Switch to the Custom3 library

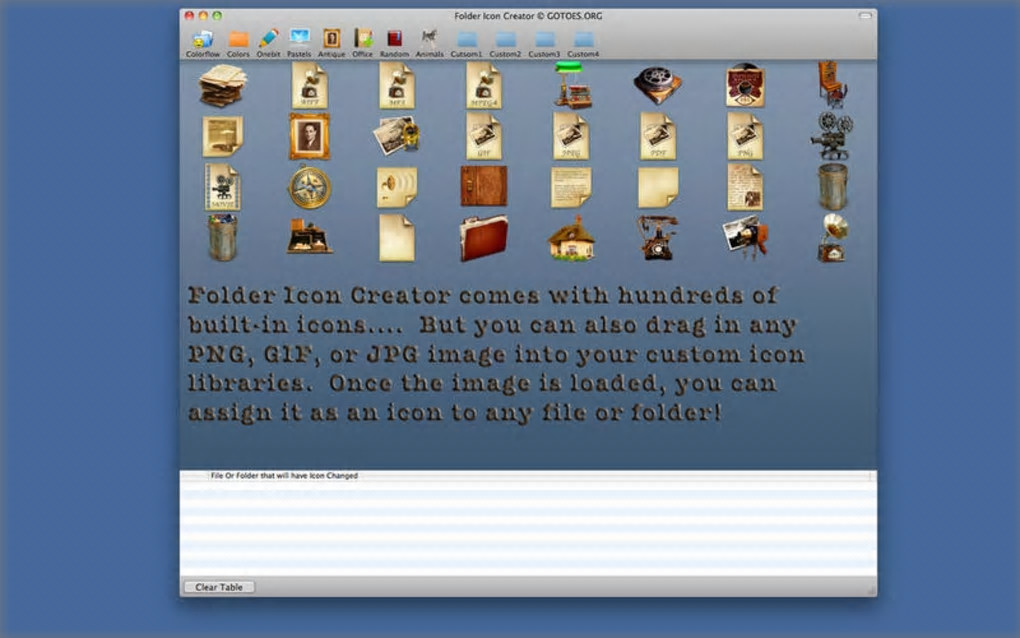pos(544,43)
